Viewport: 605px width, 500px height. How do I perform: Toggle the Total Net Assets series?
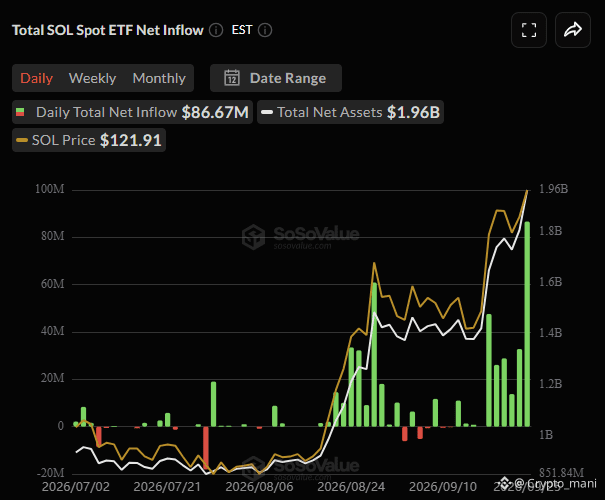(350, 112)
